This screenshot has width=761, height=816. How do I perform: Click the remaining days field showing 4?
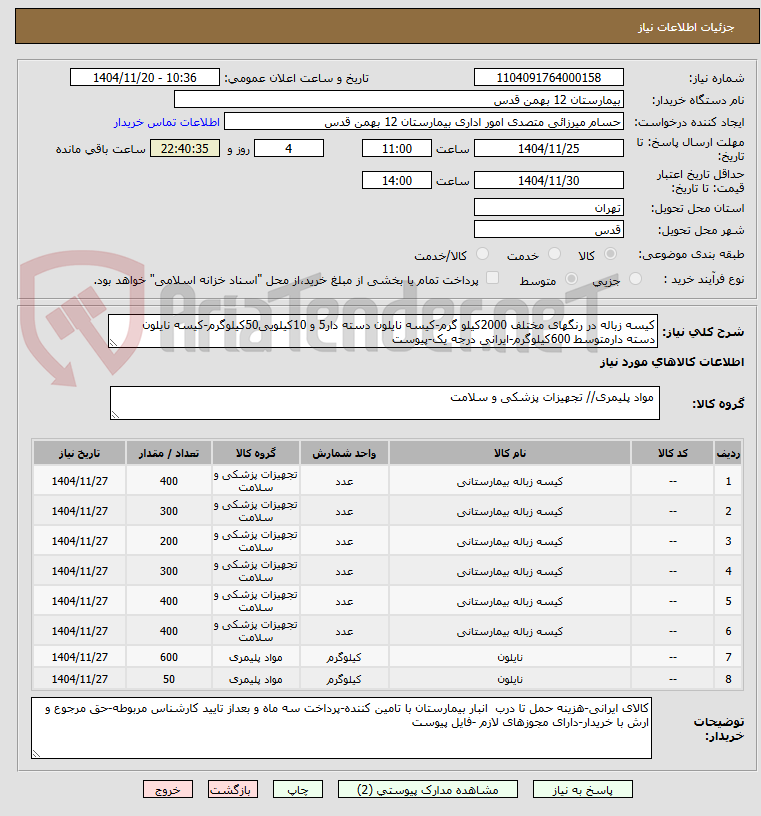pos(289,148)
